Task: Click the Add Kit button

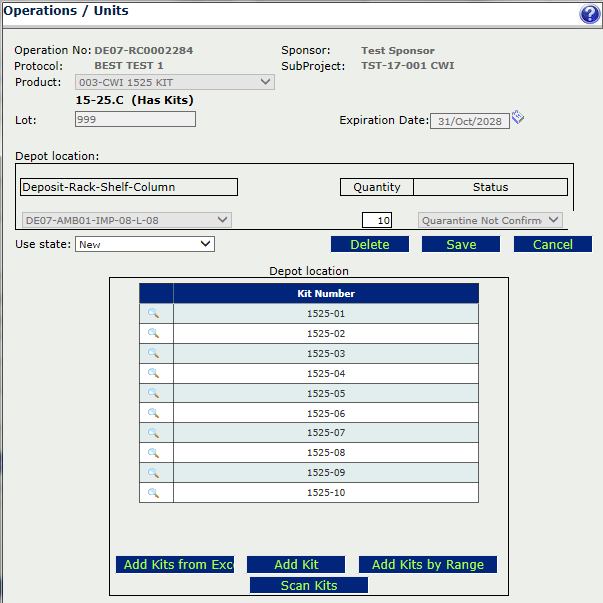Action: point(296,564)
